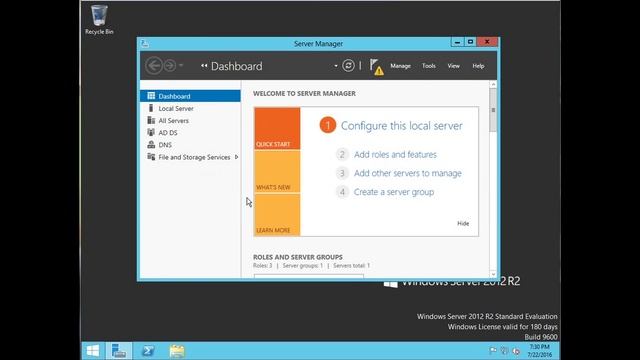This screenshot has width=640, height=360.
Task: Select the What's New tile
Action: [277, 171]
